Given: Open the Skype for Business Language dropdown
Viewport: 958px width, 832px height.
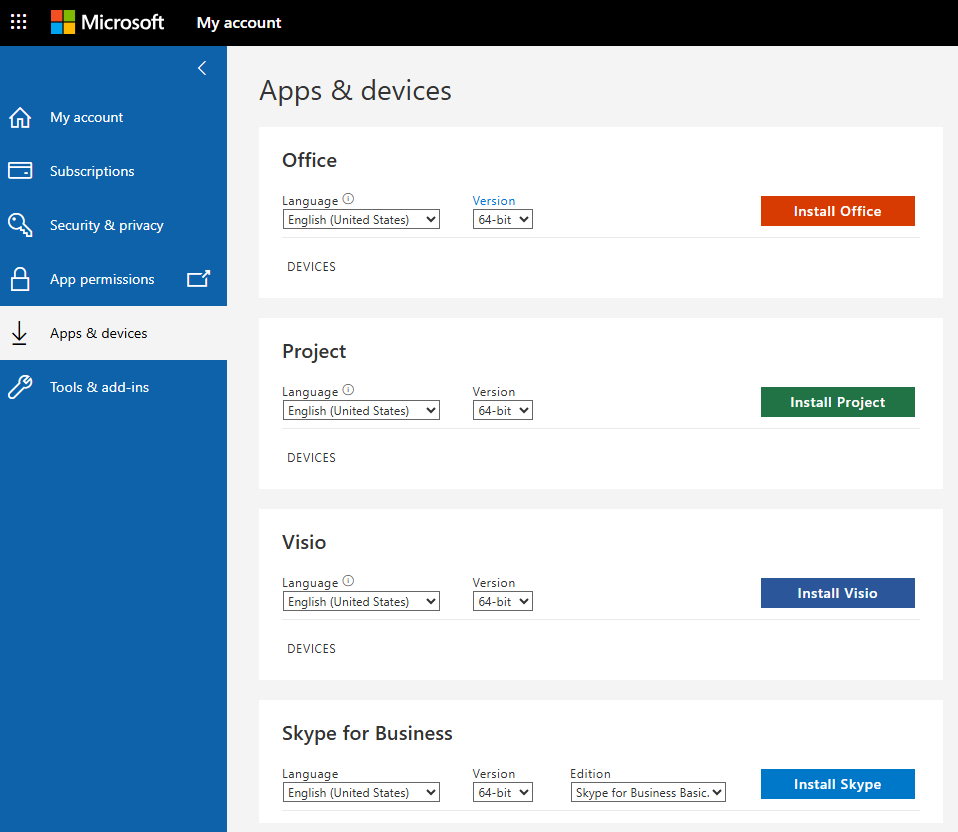Looking at the screenshot, I should click(x=361, y=792).
